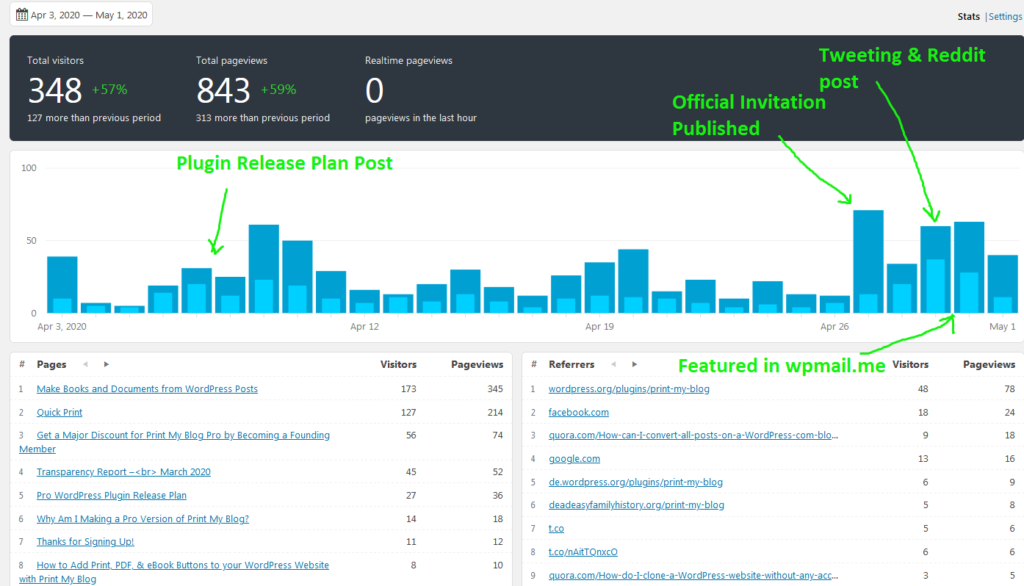Open the de.wordpress.org/plugins/print-my-blog referrer

[x=635, y=482]
